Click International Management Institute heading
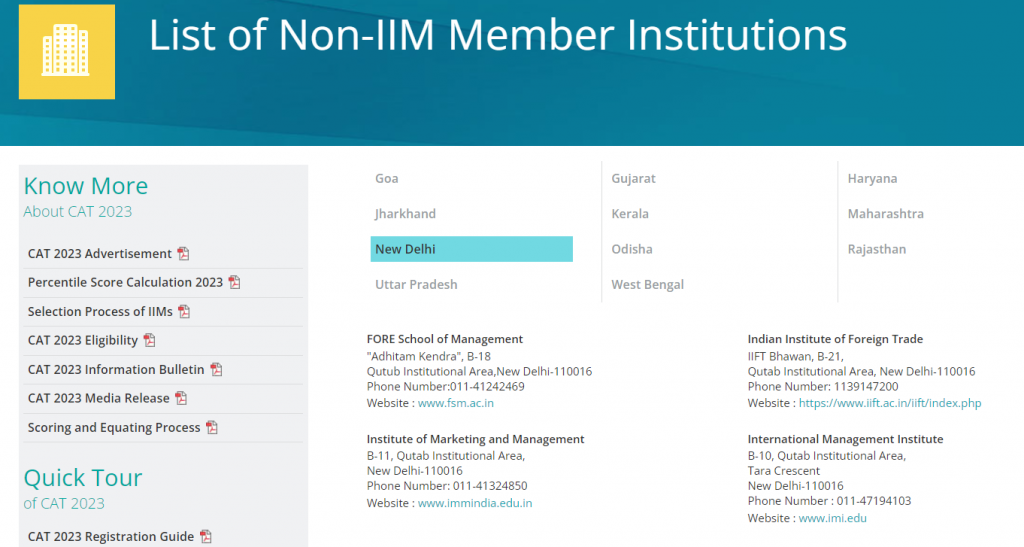 (x=846, y=439)
